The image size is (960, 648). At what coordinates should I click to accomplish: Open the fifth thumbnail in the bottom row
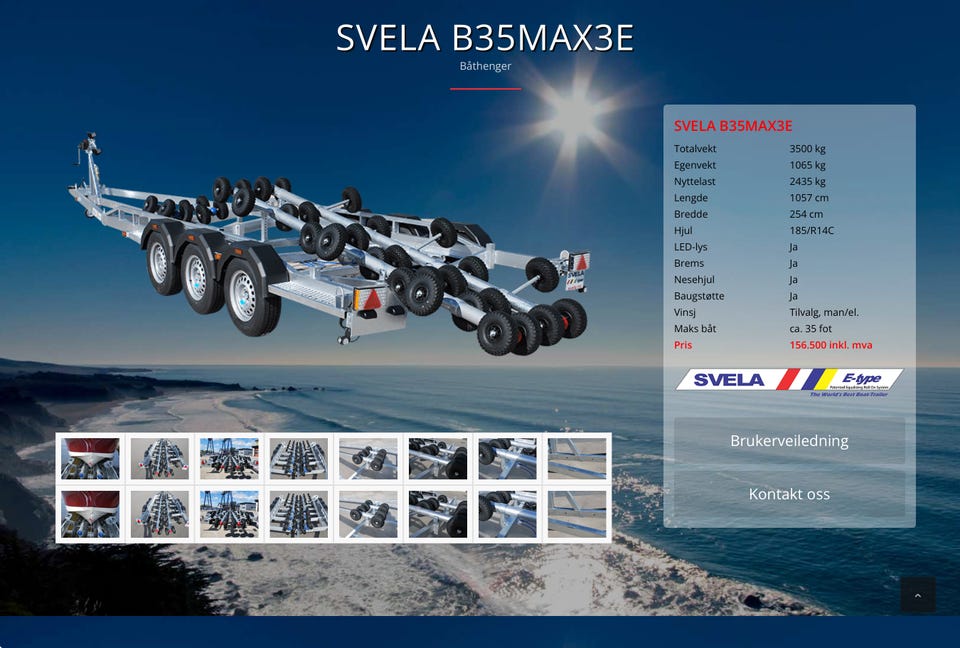click(x=368, y=514)
